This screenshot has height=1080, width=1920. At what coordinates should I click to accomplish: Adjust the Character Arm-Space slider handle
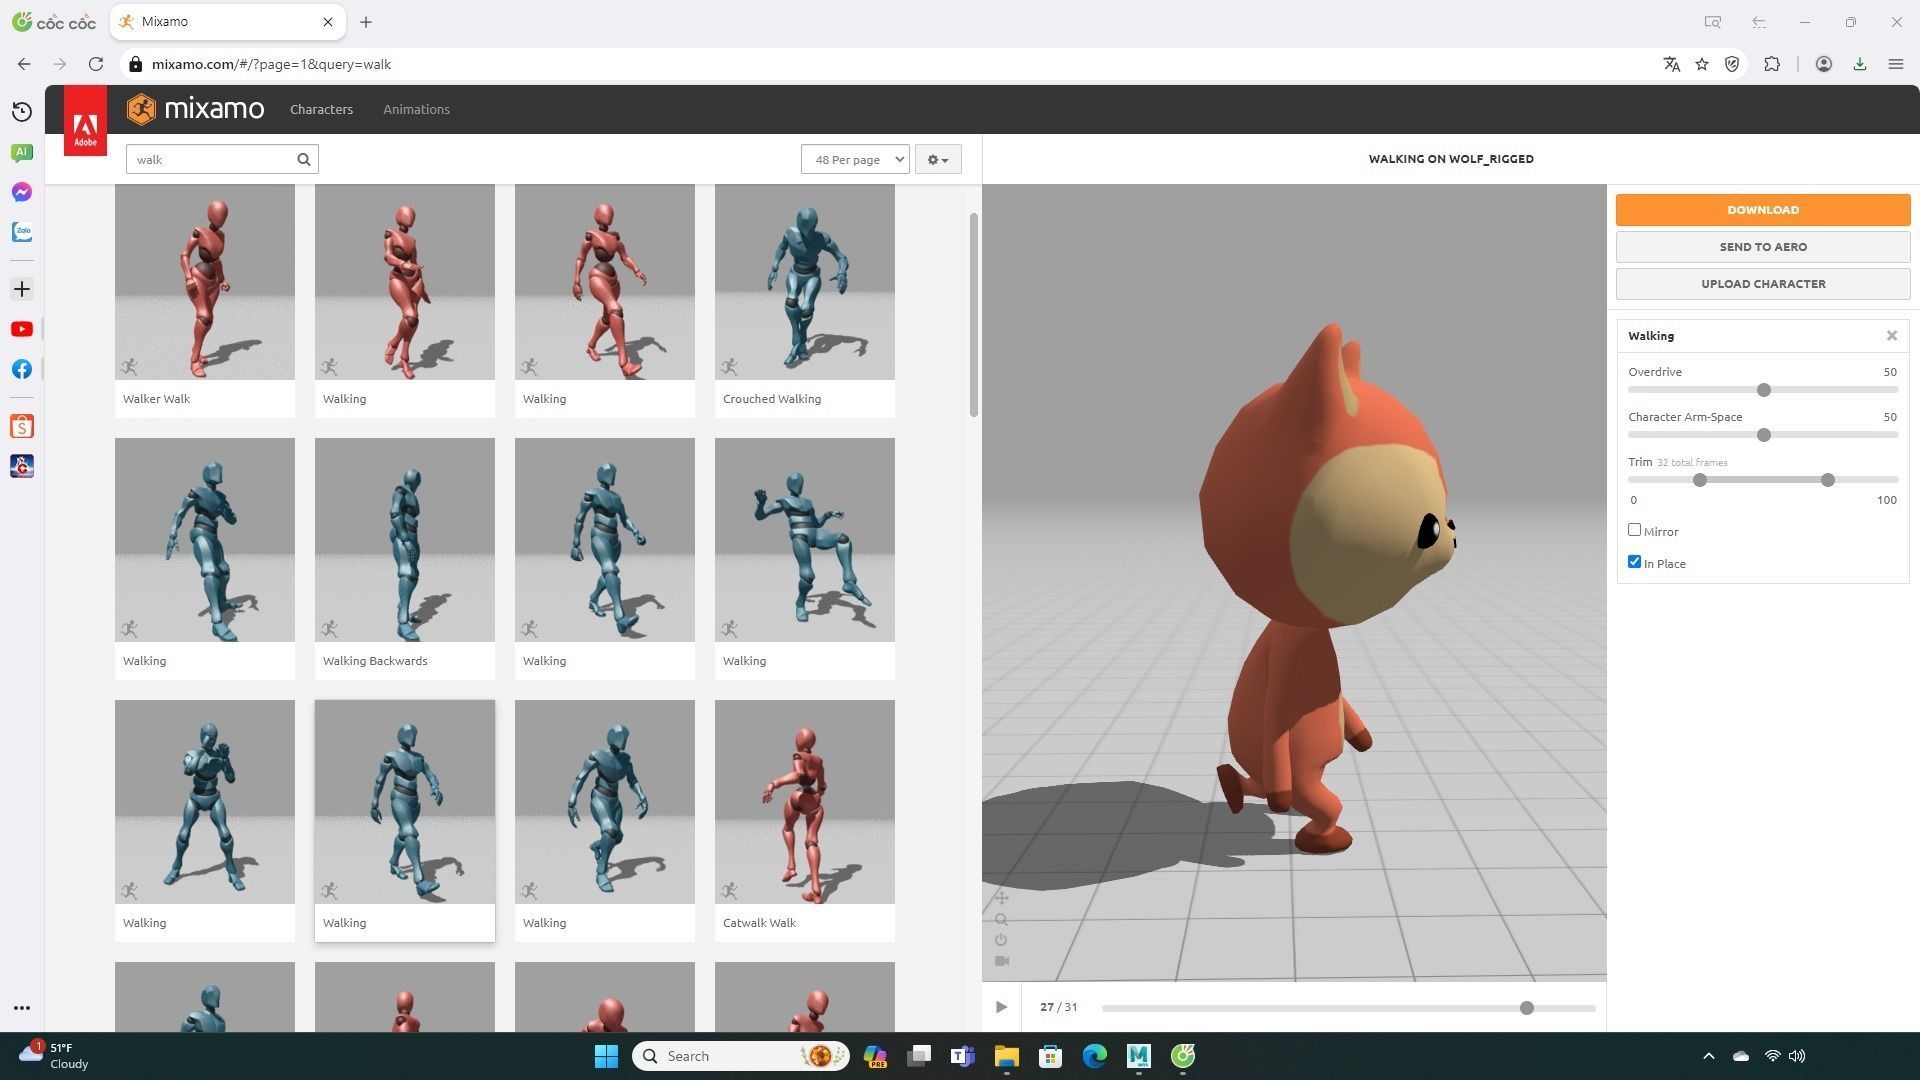click(x=1764, y=435)
